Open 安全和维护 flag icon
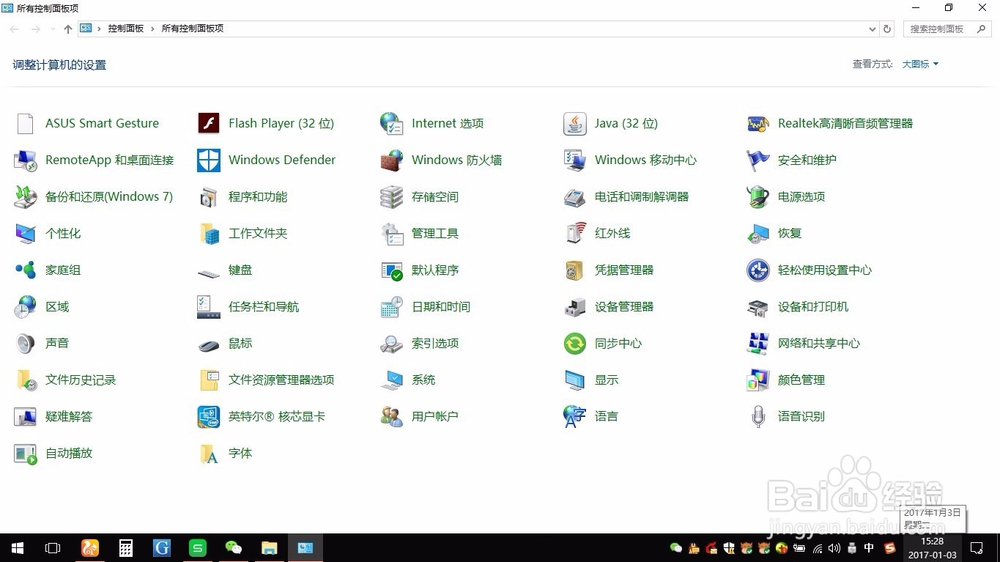The image size is (1000, 562). pos(758,160)
